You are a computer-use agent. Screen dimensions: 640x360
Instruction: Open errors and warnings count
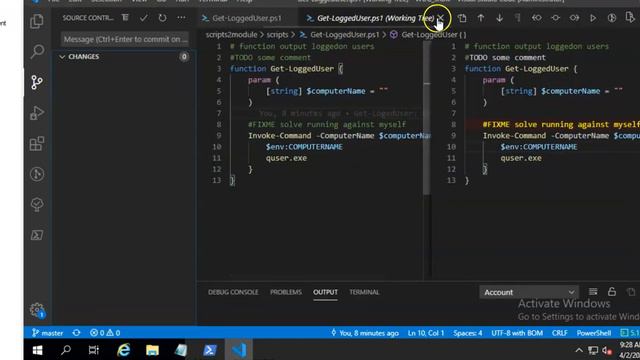pos(105,333)
